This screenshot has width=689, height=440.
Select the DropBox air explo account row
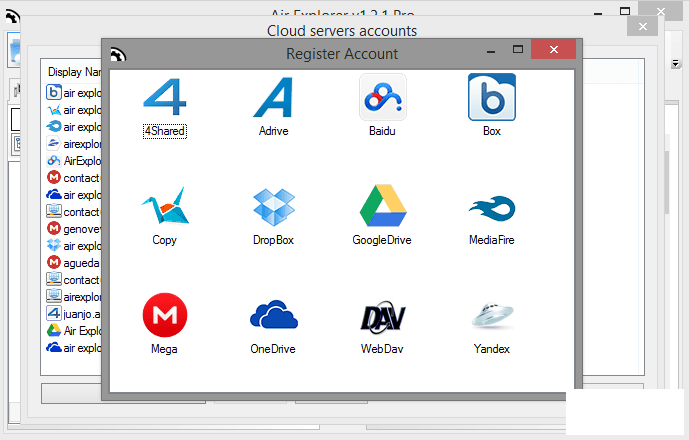73,246
